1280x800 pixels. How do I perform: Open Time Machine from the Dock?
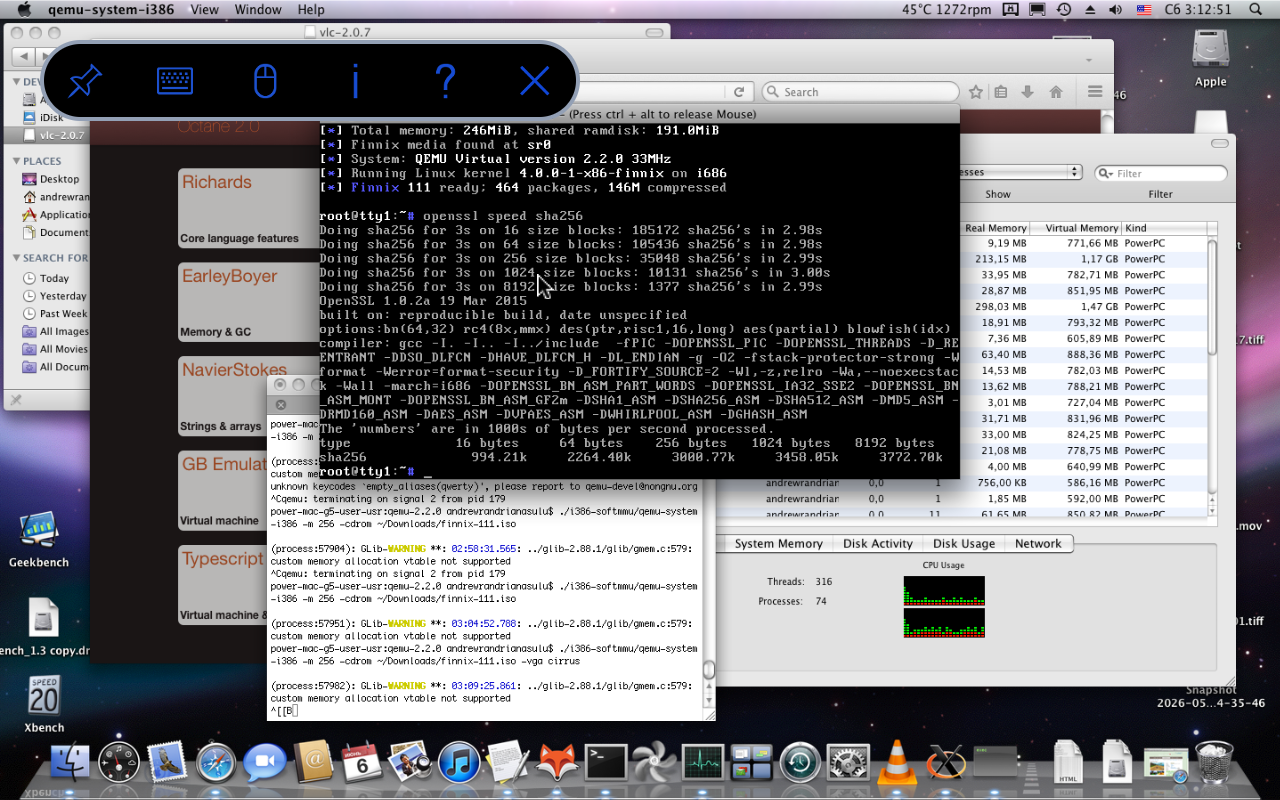pyautogui.click(x=800, y=764)
